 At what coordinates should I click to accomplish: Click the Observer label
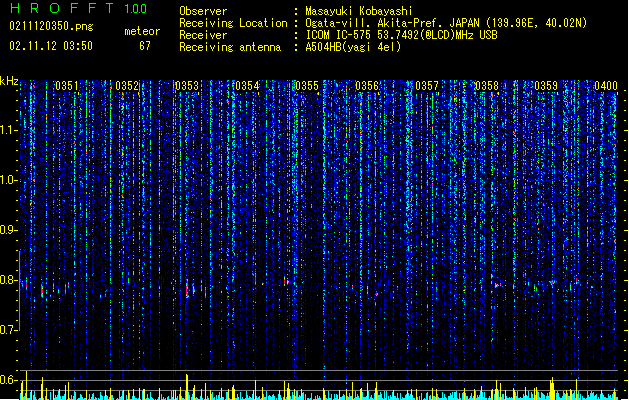(x=203, y=11)
